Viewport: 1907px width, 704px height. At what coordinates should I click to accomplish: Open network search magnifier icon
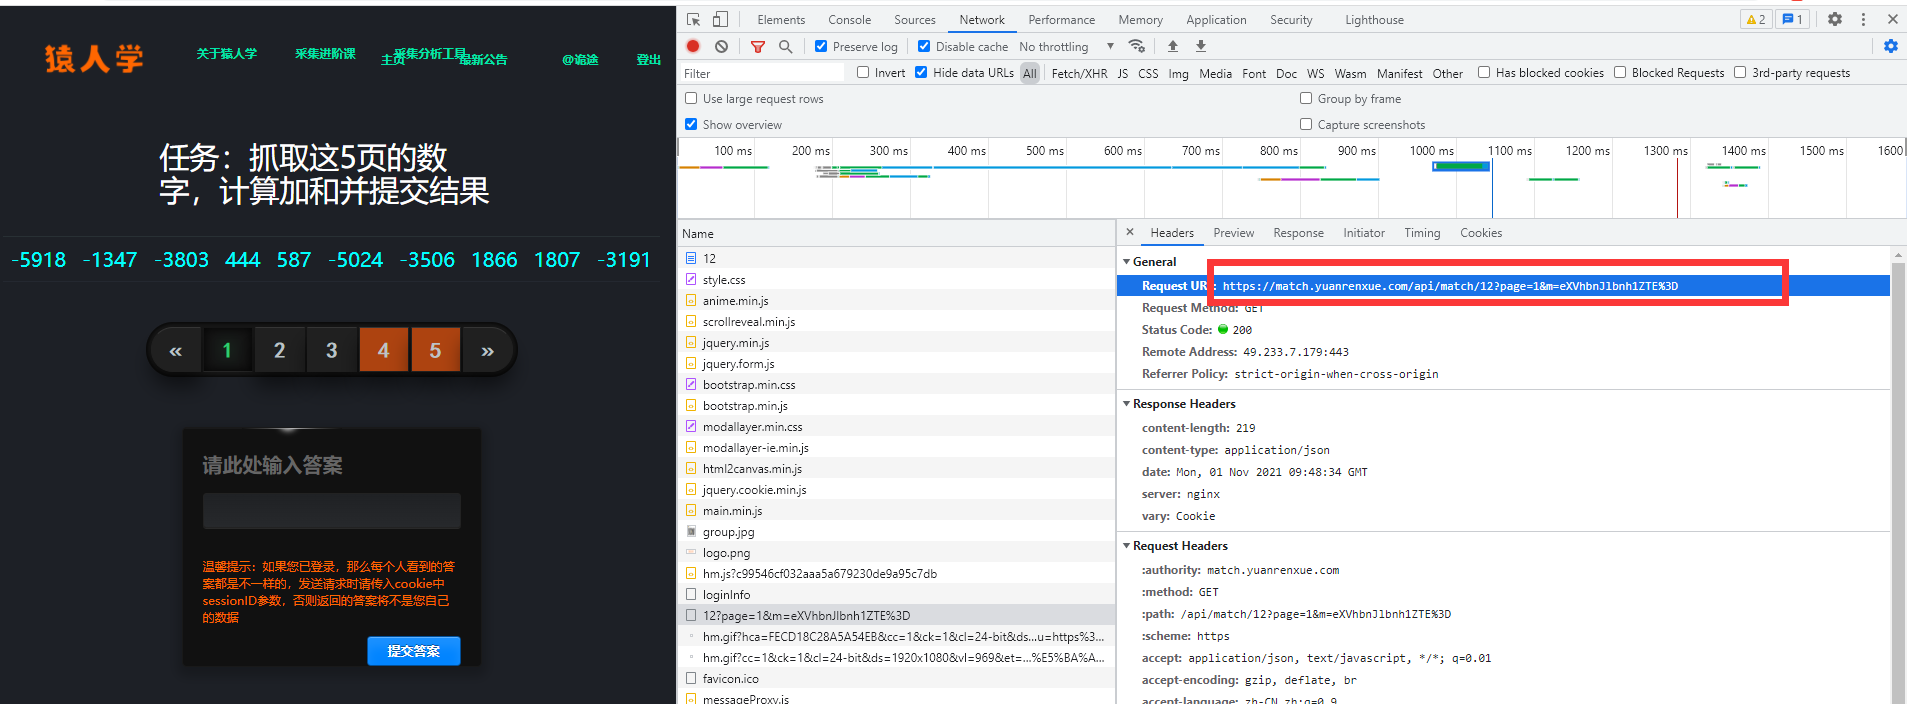(786, 46)
